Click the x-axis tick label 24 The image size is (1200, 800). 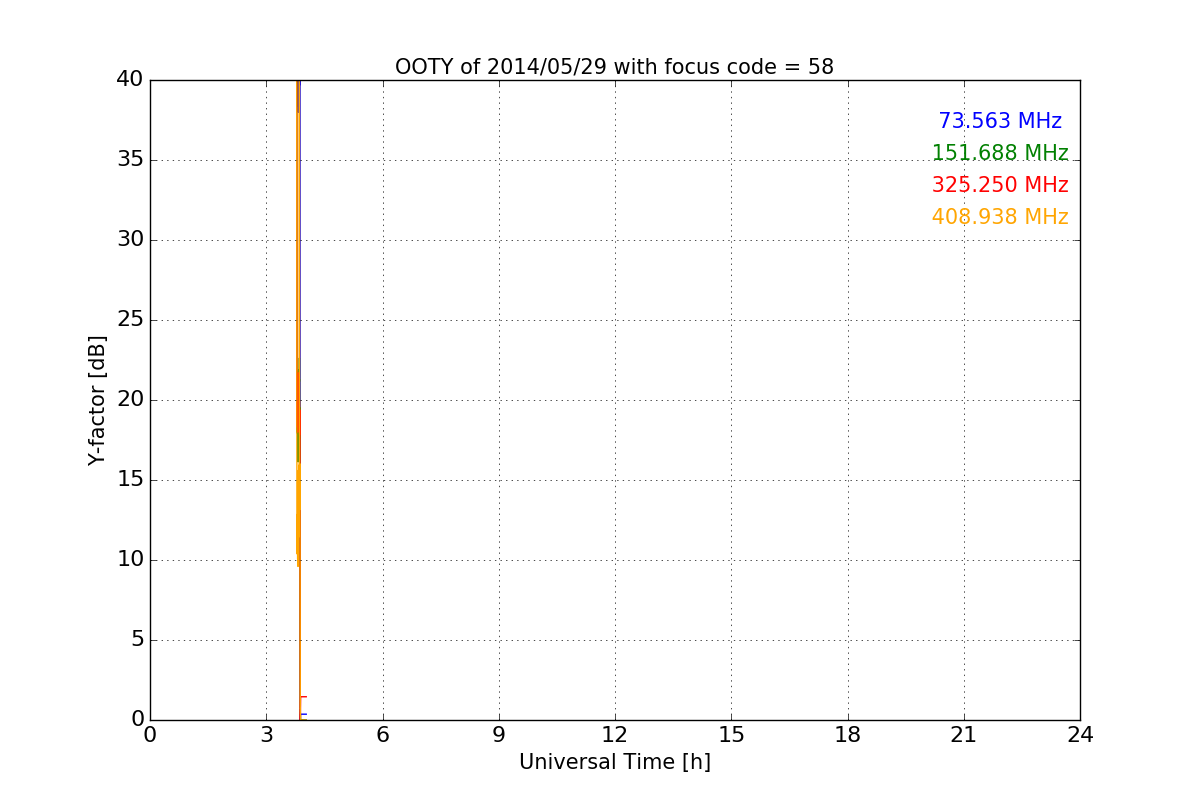1080,735
